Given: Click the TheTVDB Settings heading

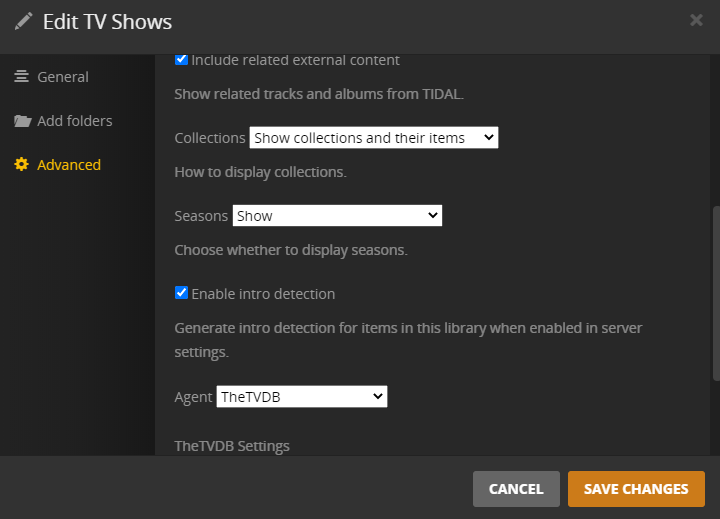Looking at the screenshot, I should pos(232,446).
